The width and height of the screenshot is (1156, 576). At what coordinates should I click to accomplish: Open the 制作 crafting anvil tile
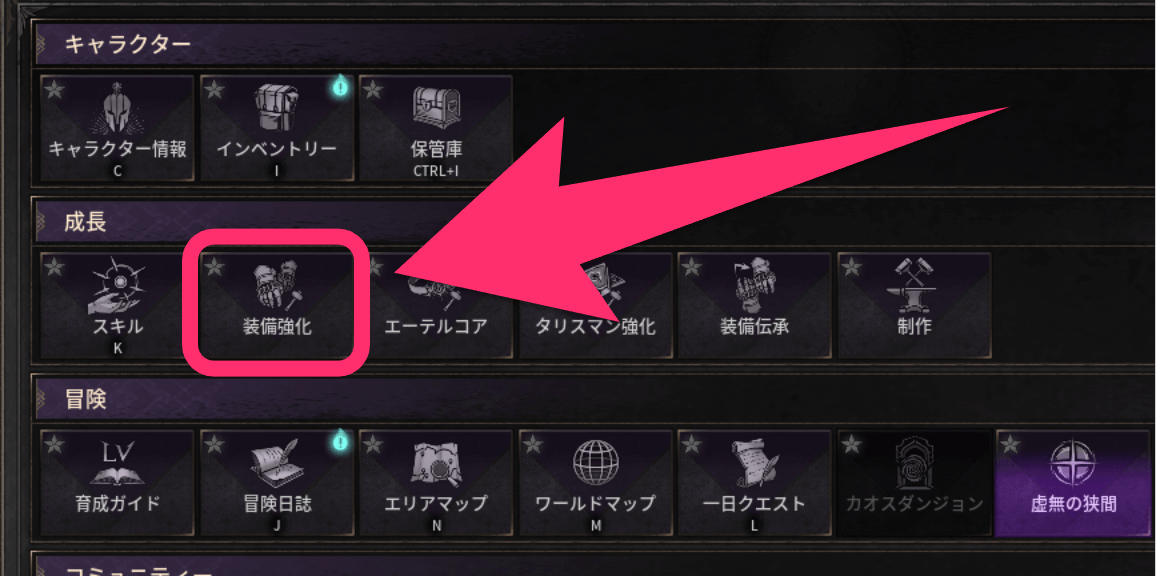(914, 306)
